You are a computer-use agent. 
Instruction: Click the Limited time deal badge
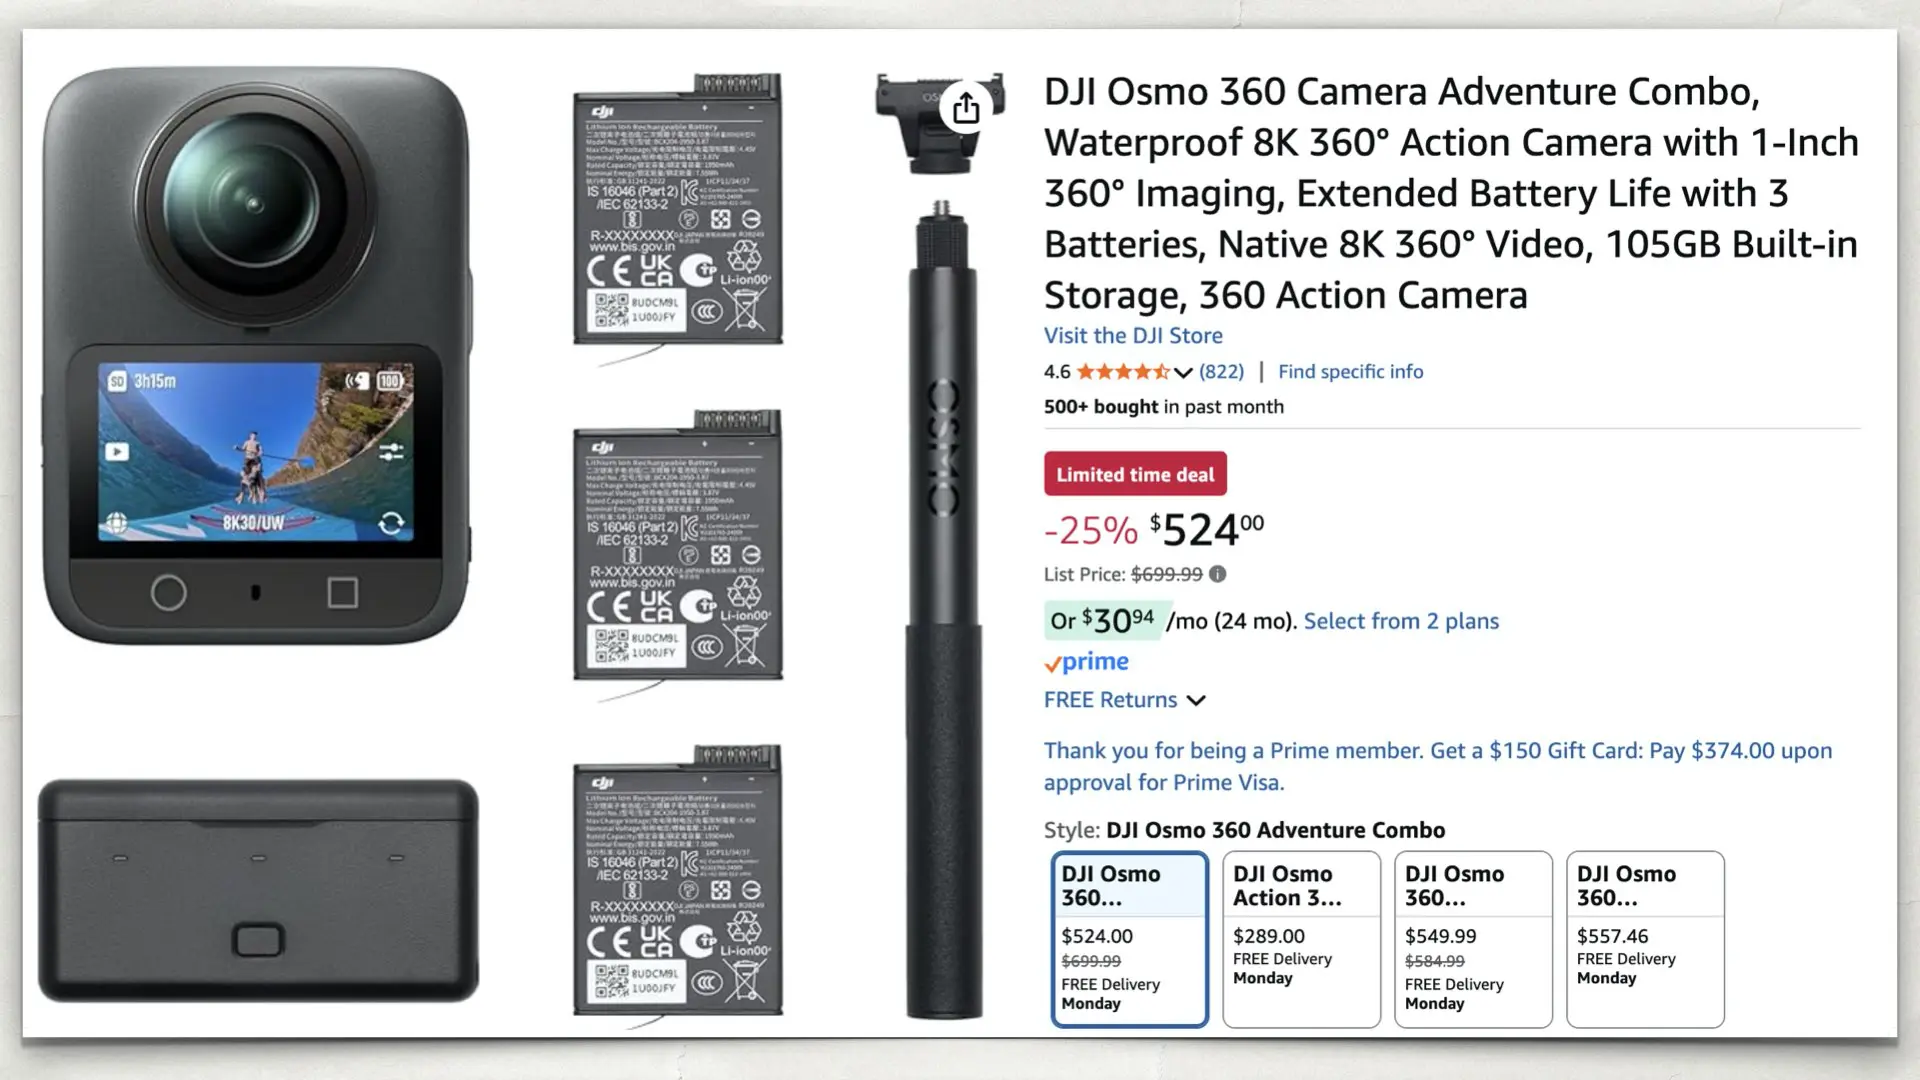point(1134,473)
